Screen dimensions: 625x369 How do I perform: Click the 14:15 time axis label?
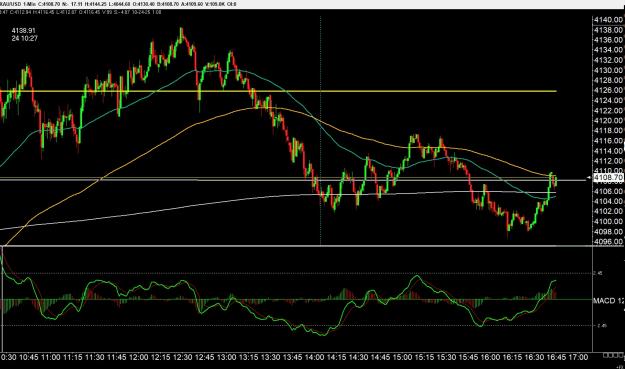336,357
